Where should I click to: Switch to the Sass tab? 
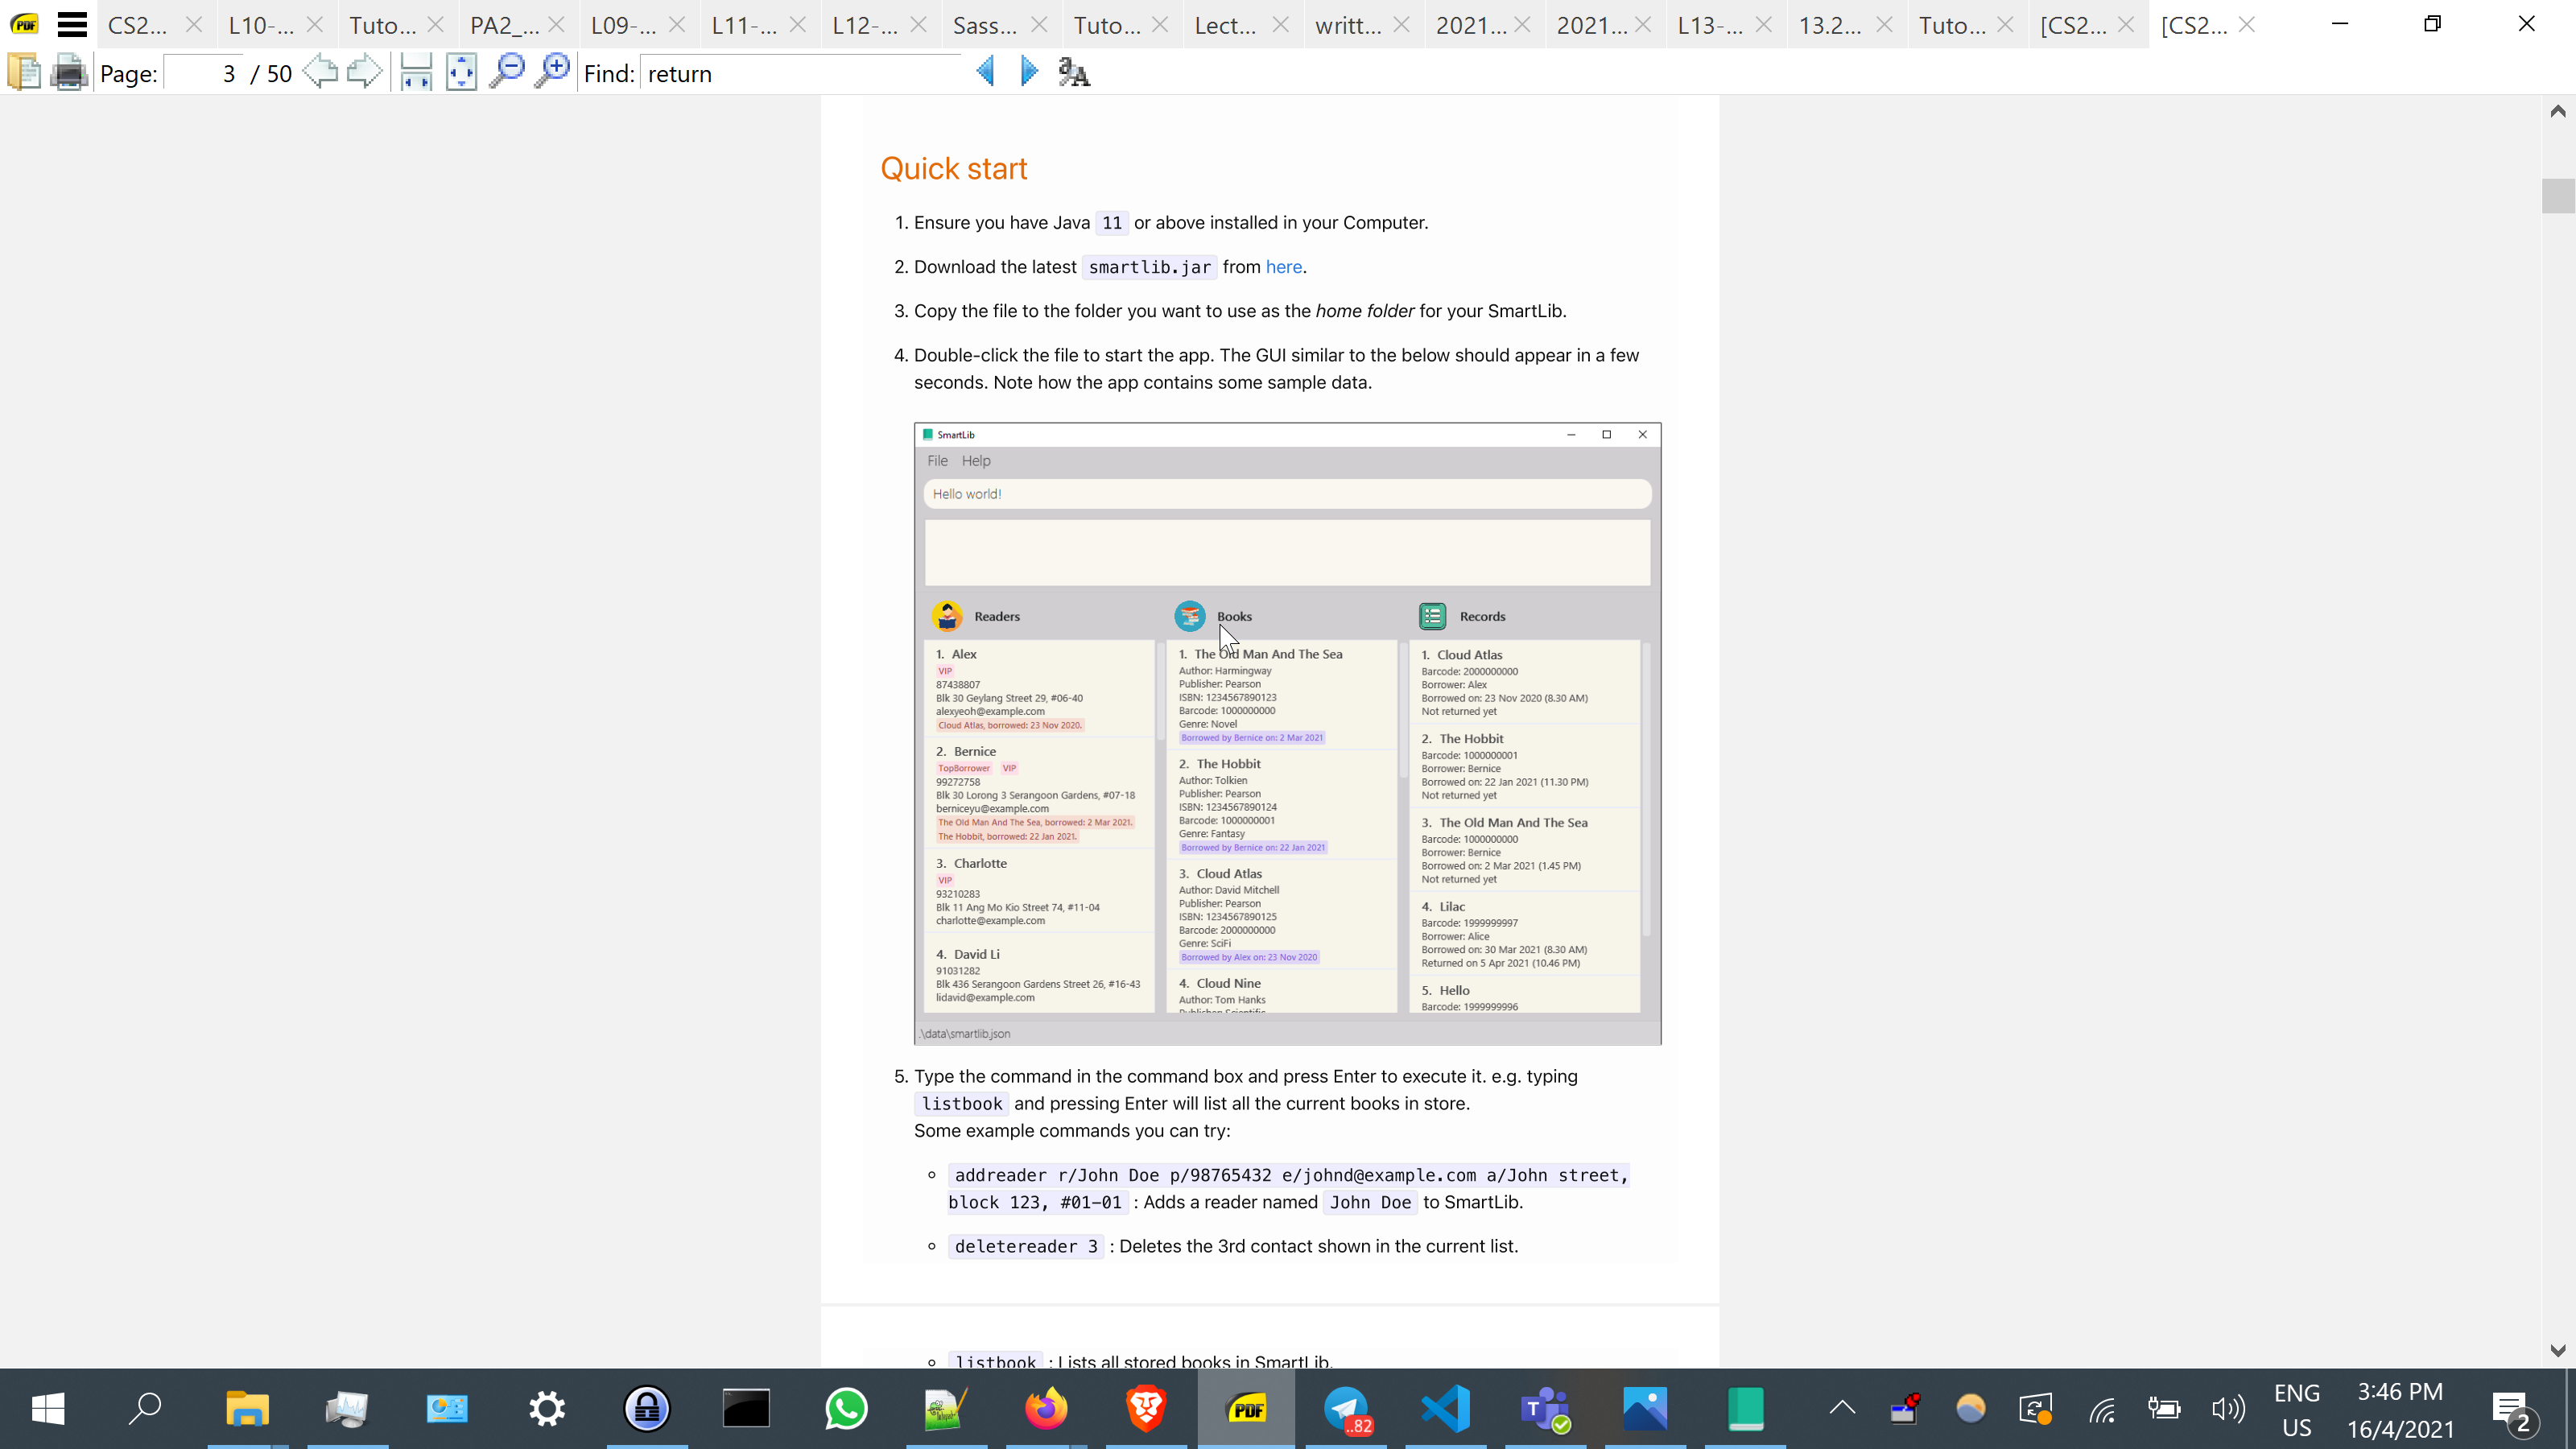pos(984,25)
